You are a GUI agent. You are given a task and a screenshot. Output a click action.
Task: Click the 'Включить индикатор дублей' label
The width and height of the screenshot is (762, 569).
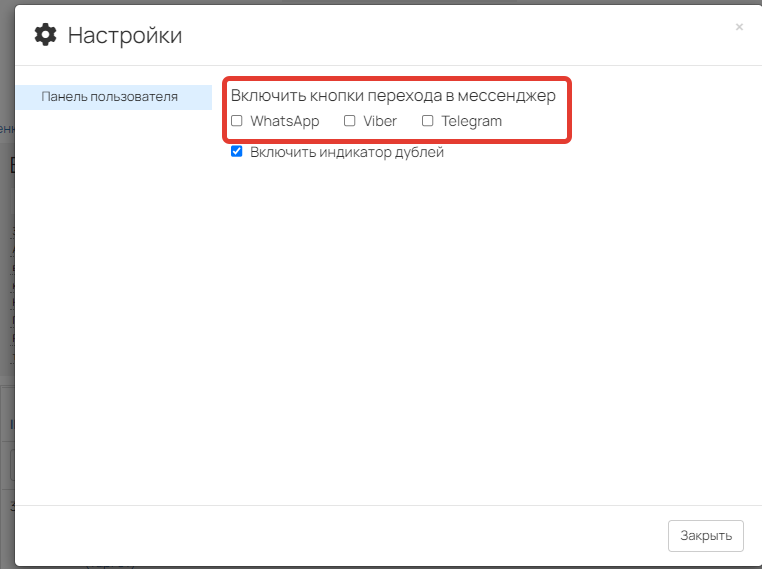tap(346, 153)
